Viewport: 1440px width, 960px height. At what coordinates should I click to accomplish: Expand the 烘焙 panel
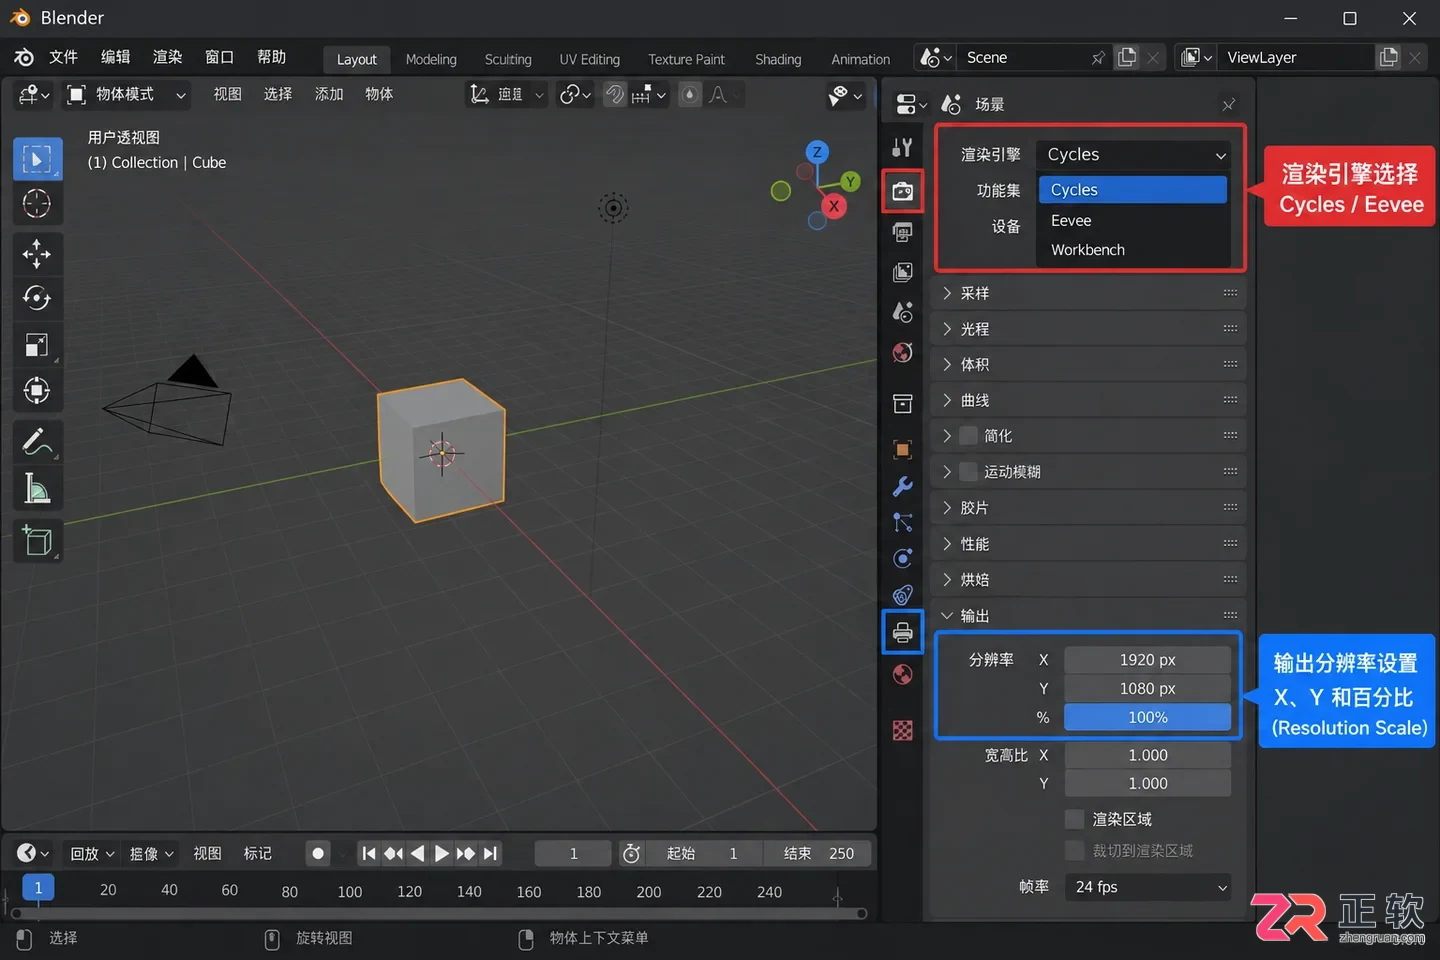click(1088, 579)
